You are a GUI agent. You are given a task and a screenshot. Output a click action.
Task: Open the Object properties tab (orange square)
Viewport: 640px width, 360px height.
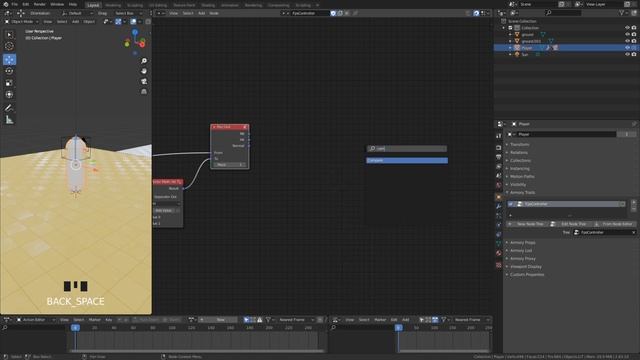(498, 197)
